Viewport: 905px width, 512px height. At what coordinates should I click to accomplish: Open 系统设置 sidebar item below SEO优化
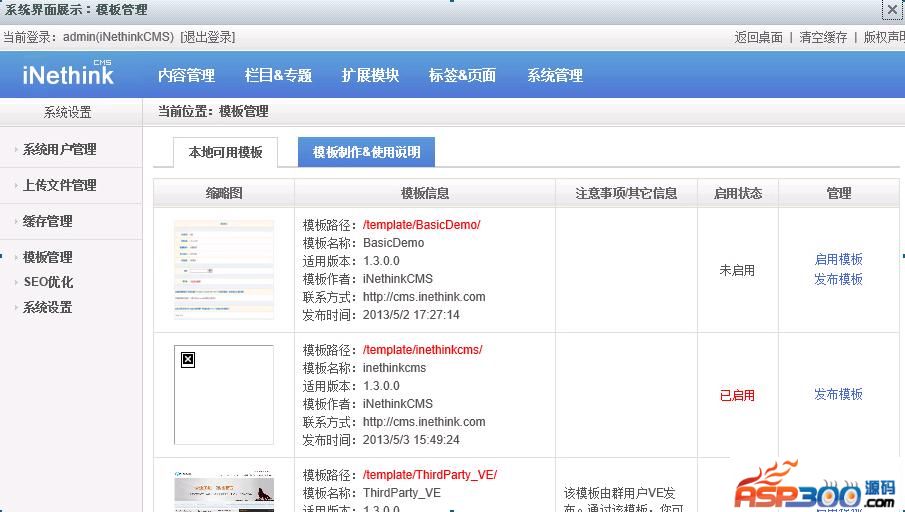(47, 308)
